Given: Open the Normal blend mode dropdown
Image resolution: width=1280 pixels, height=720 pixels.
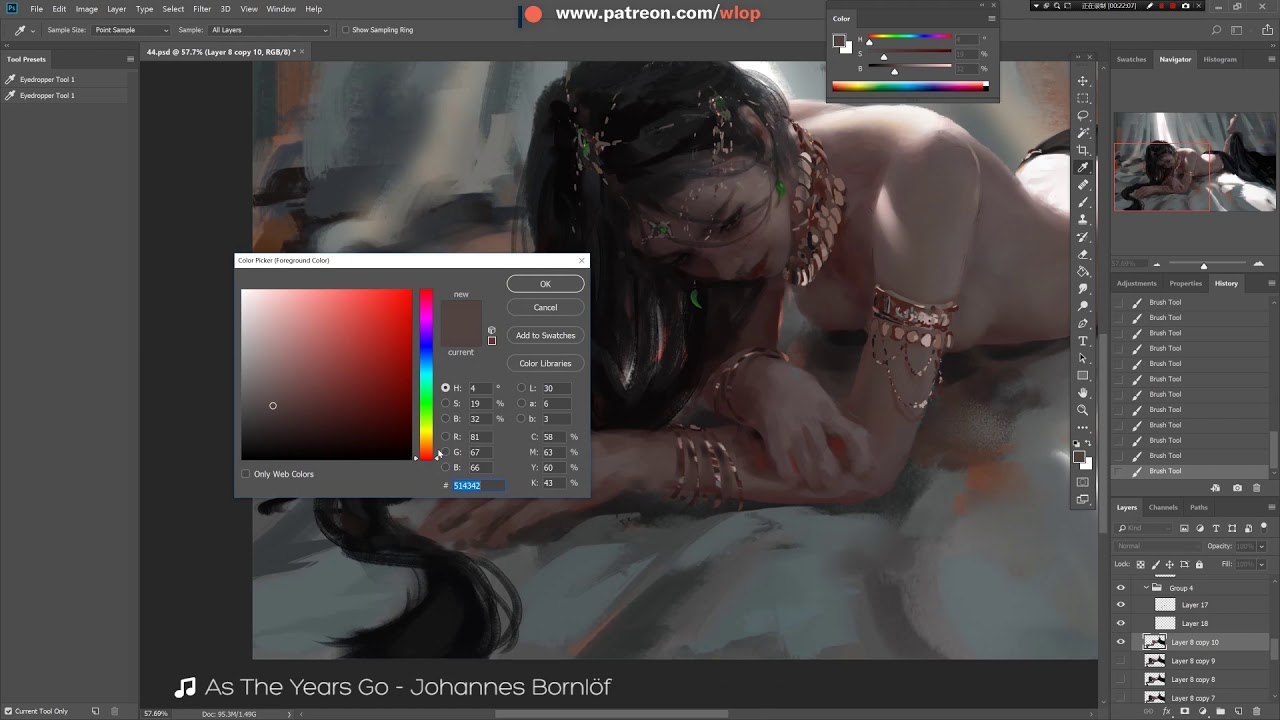Looking at the screenshot, I should click(1157, 546).
